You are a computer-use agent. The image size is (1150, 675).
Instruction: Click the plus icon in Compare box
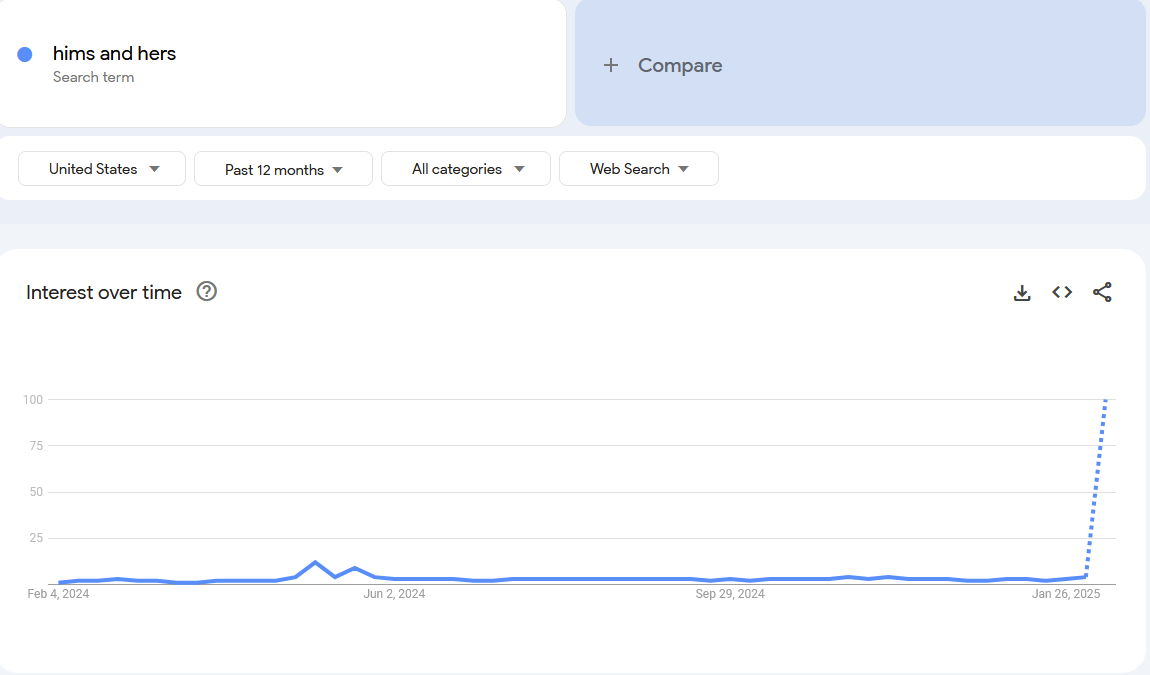tap(611, 65)
